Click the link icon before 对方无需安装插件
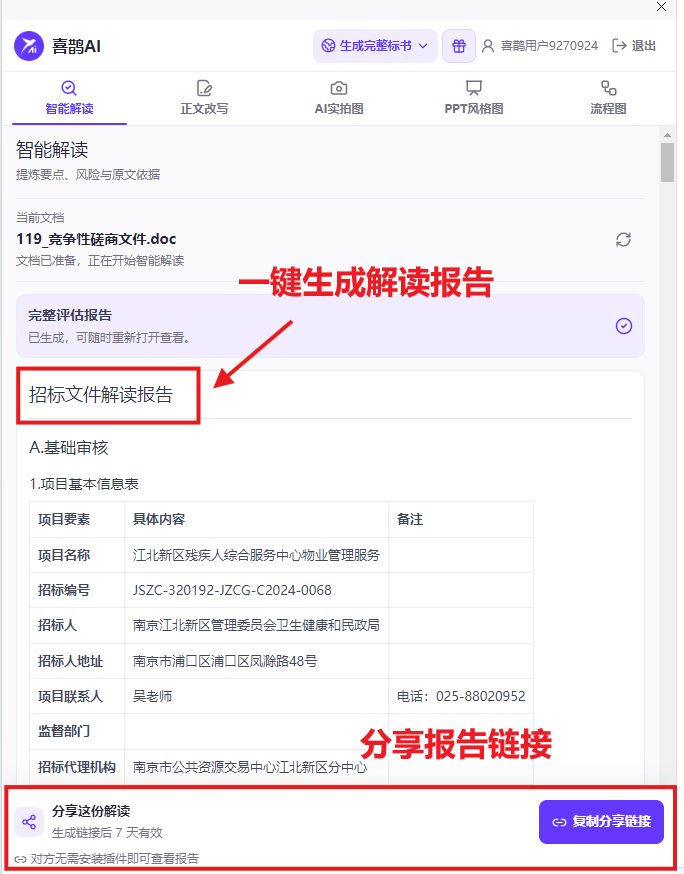Image resolution: width=684 pixels, height=874 pixels. [x=21, y=859]
